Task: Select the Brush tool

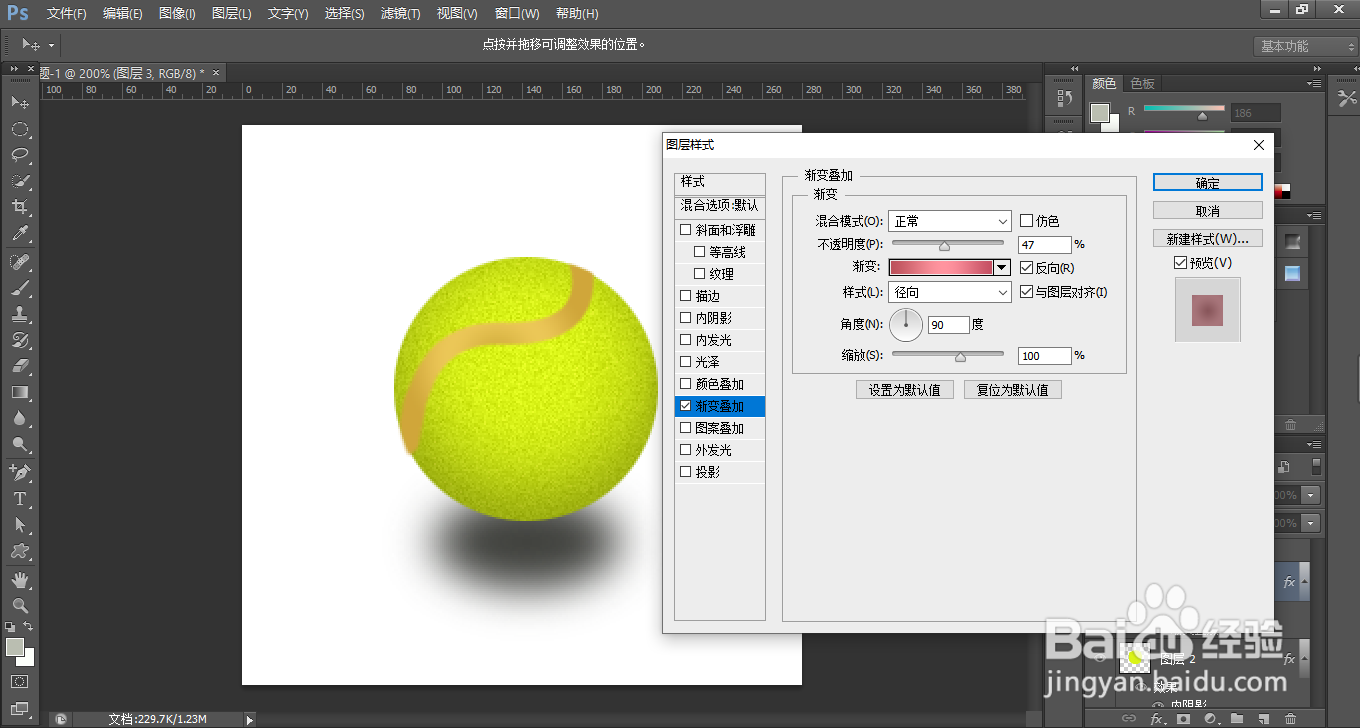Action: point(19,288)
